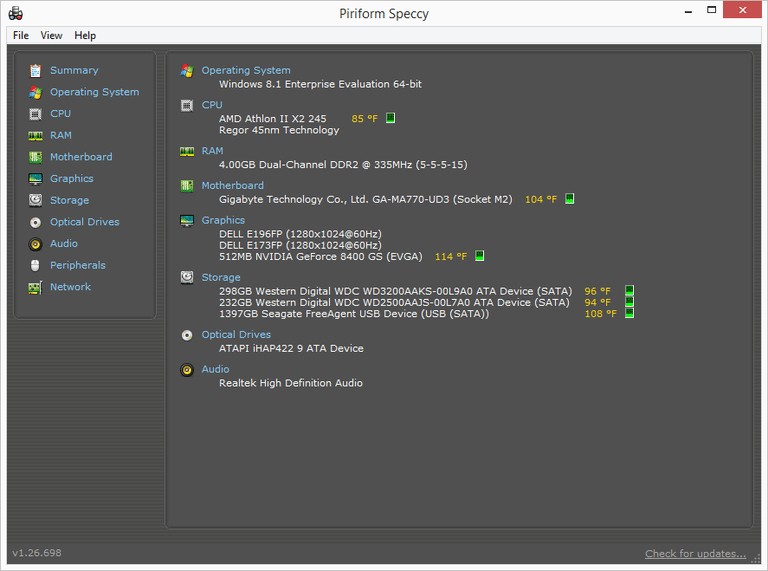Image resolution: width=768 pixels, height=571 pixels.
Task: Select the CPU chip icon in sidebar
Action: click(35, 114)
